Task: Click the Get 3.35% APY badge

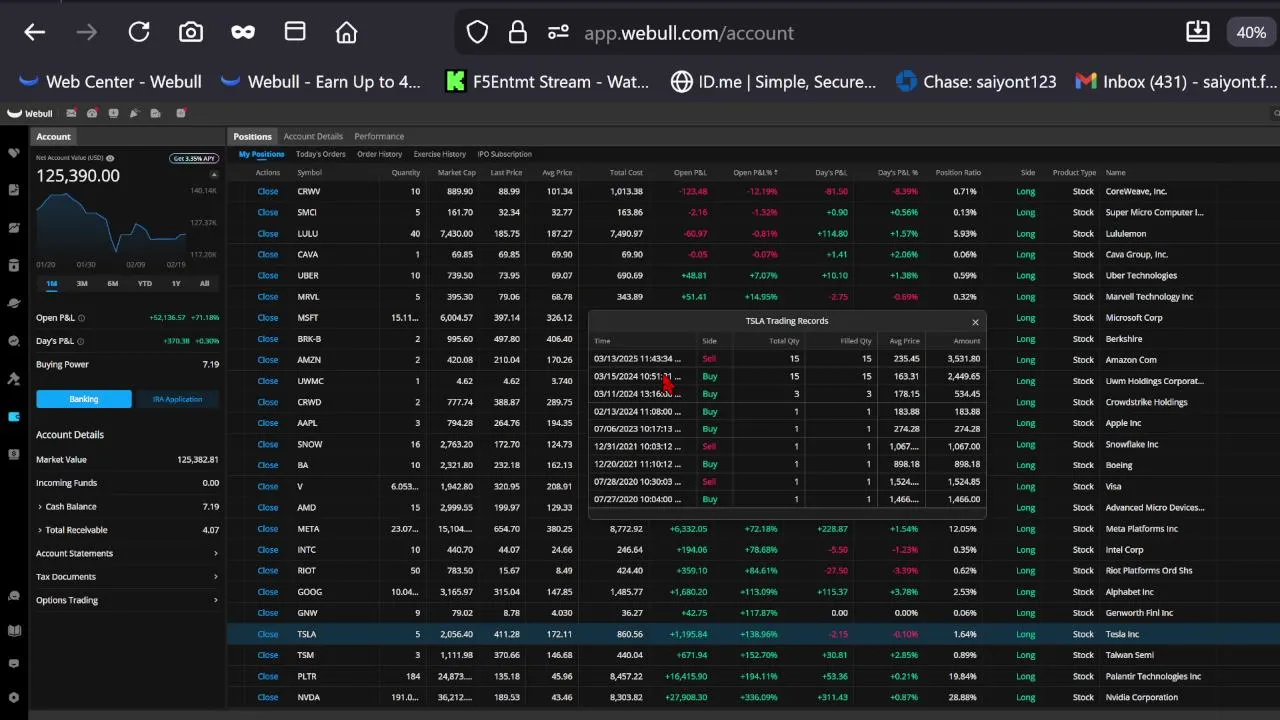Action: click(x=194, y=158)
